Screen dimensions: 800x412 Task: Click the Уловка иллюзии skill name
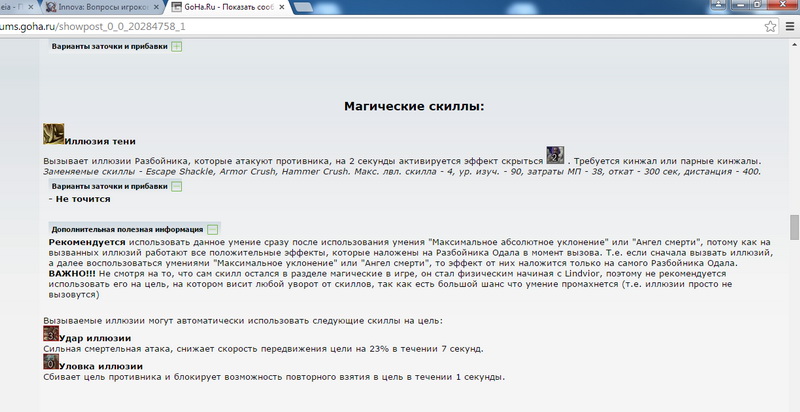(x=94, y=367)
